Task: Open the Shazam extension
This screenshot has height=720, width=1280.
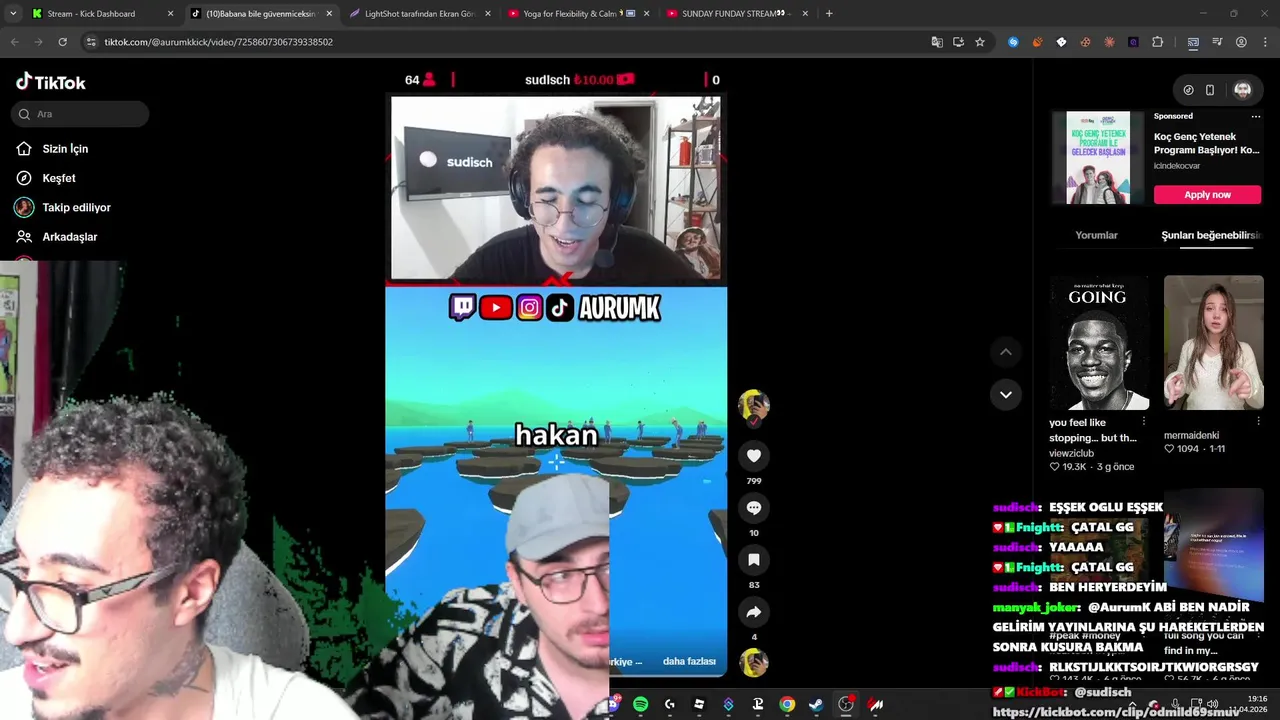Action: point(1013,42)
